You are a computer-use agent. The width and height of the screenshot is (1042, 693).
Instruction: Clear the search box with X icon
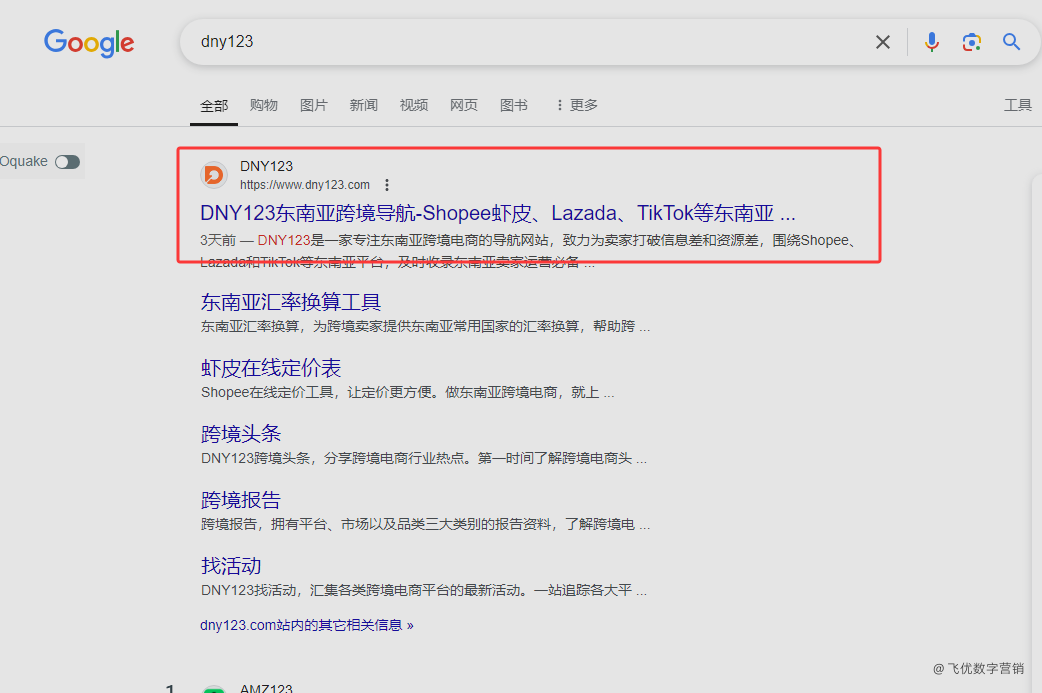pos(883,42)
